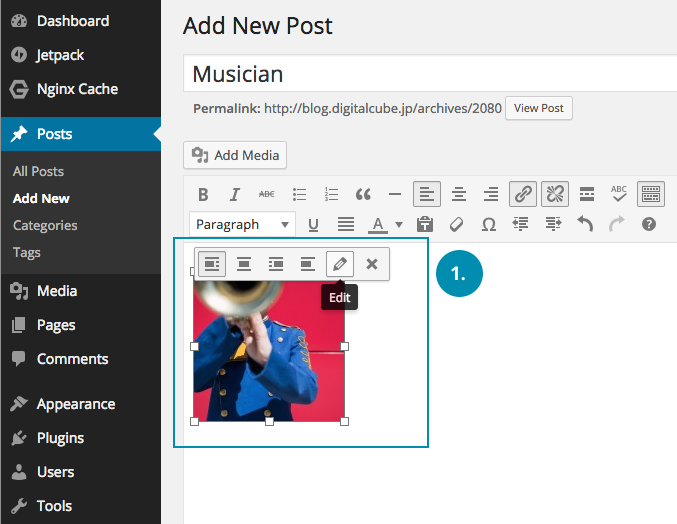Image resolution: width=677 pixels, height=524 pixels.
Task: Open the Paragraph format dropdown
Action: tap(243, 224)
